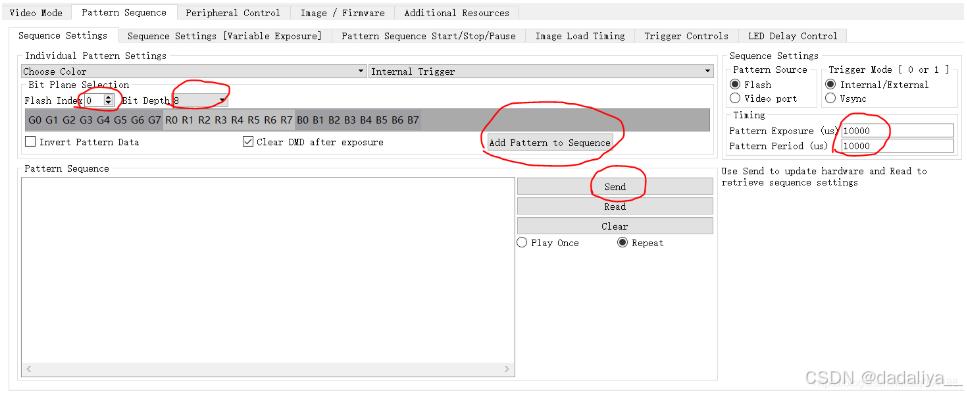This screenshot has width=967, height=395.
Task: Select bit plane R0
Action: [171, 120]
